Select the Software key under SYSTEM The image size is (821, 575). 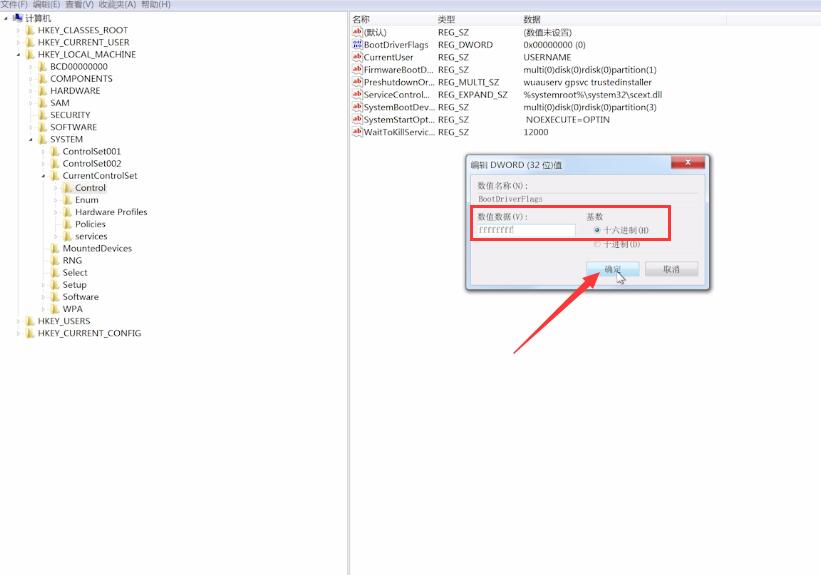pyautogui.click(x=81, y=297)
